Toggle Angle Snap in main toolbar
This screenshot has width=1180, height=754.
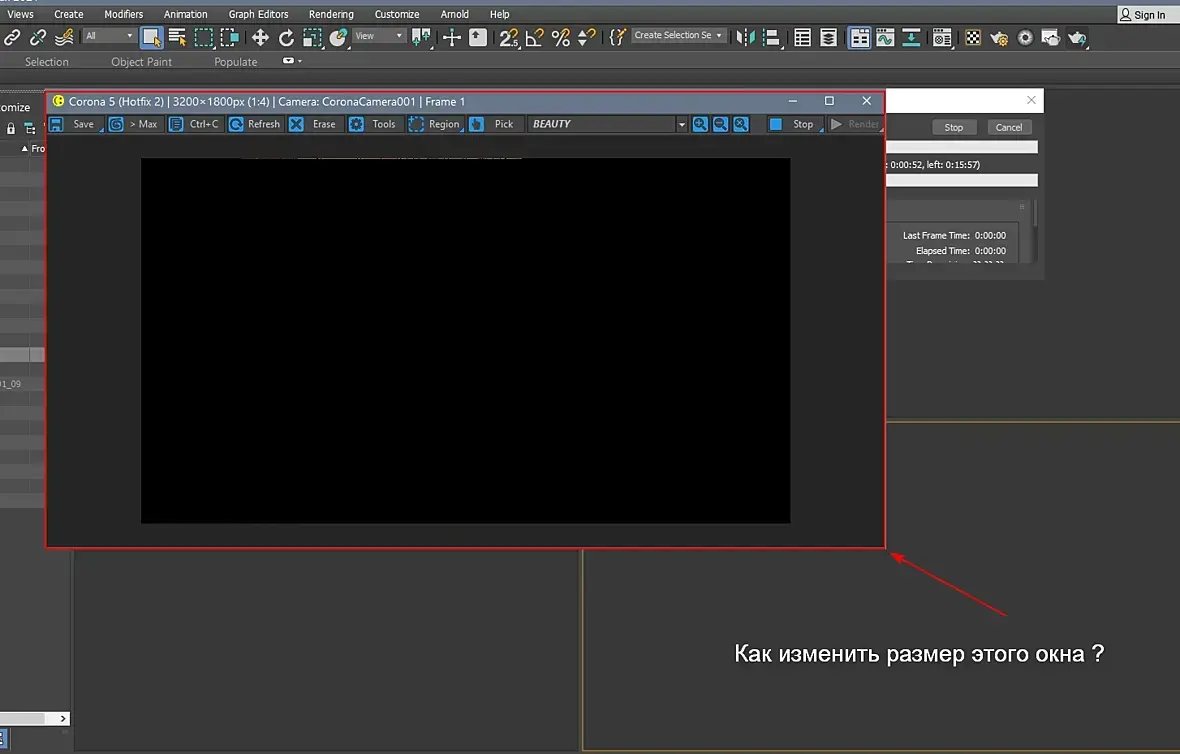[x=534, y=37]
